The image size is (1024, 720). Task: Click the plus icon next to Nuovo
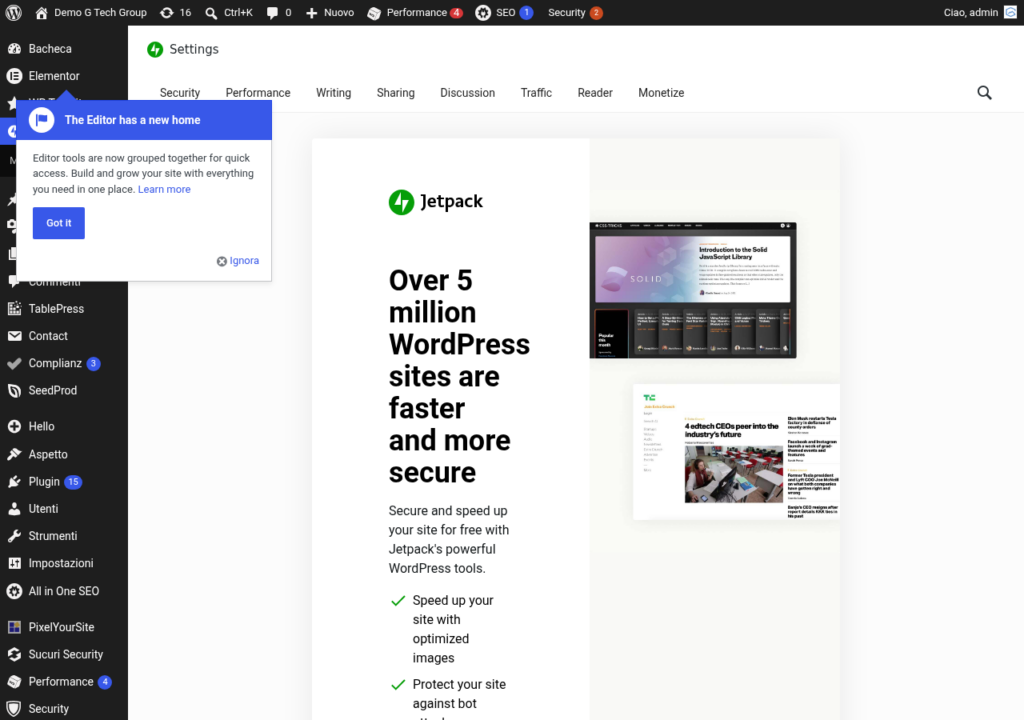tap(312, 13)
